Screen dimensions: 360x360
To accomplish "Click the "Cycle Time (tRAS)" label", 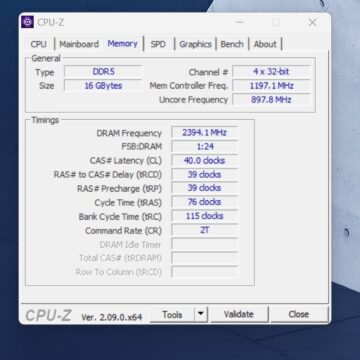I will [128, 203].
